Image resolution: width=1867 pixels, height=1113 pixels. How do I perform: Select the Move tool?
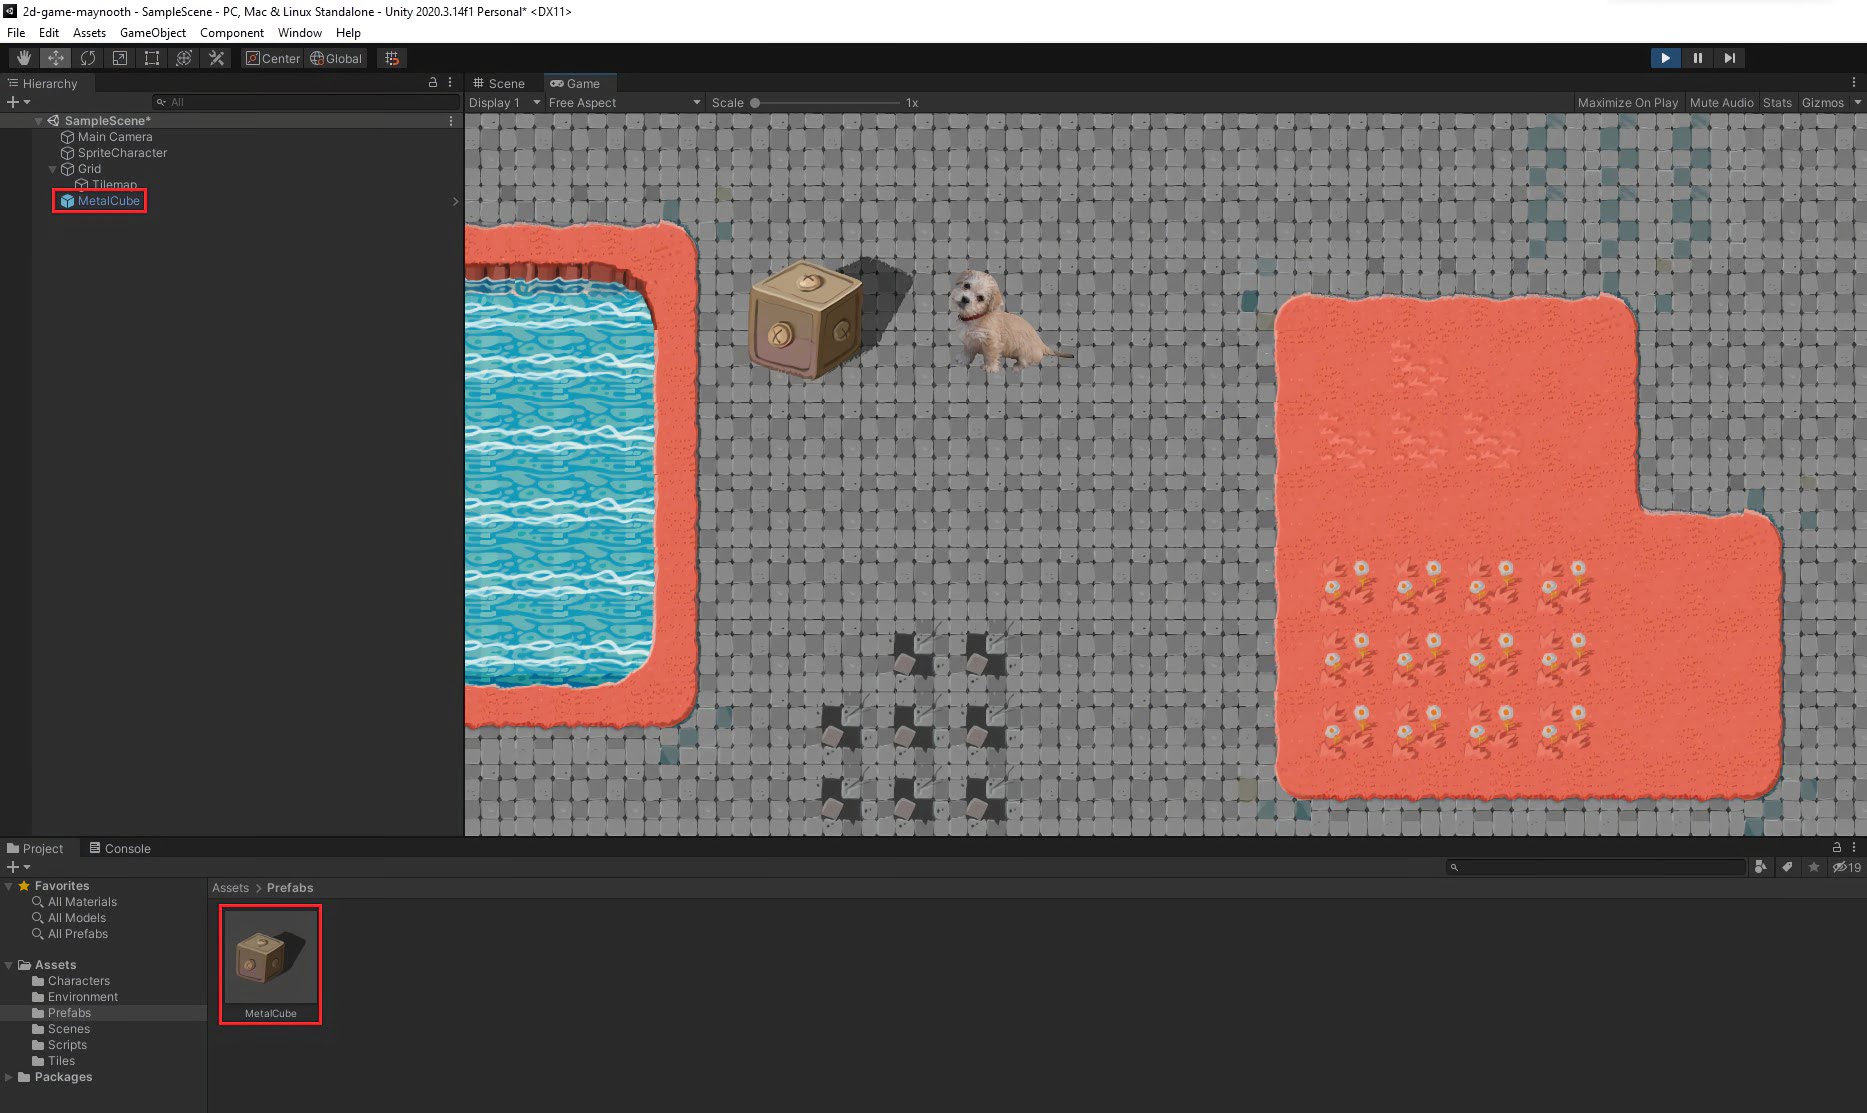pyautogui.click(x=56, y=58)
